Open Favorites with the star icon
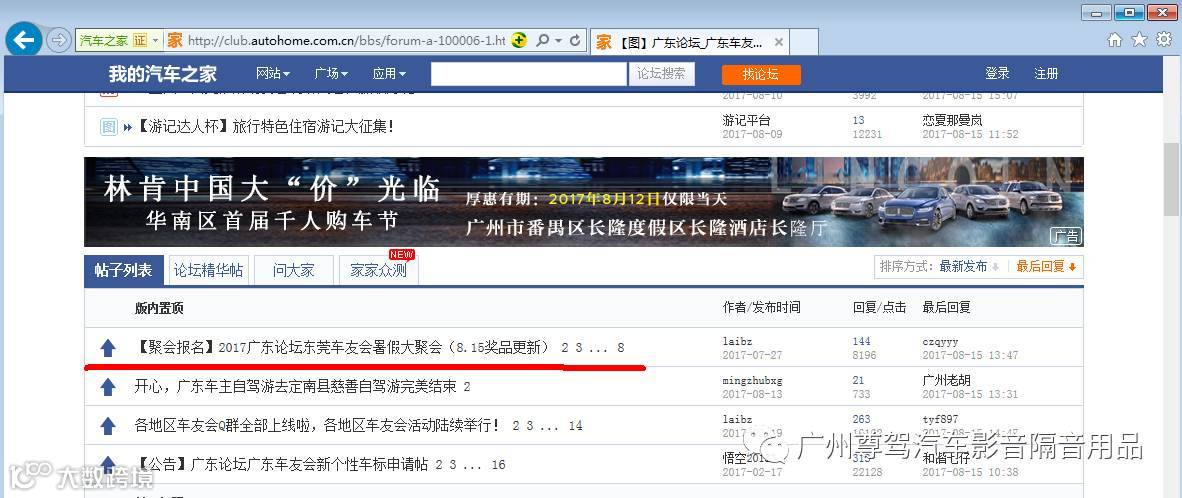Viewport: 1182px width, 498px height. coord(1139,39)
